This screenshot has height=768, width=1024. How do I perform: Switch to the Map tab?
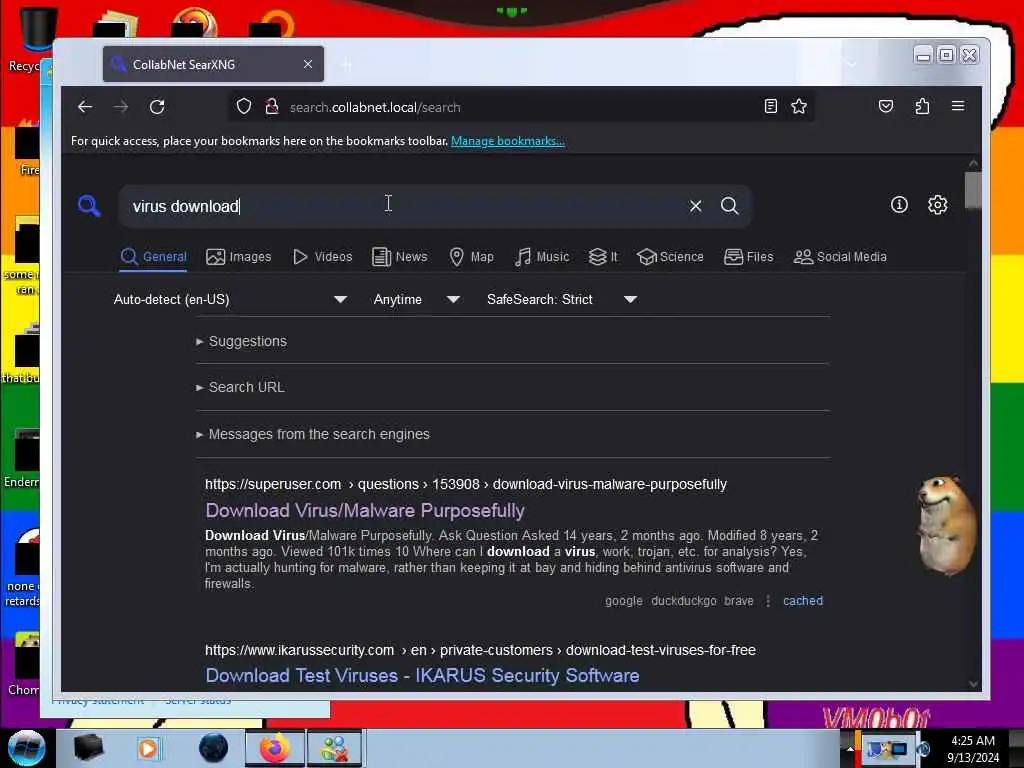pos(472,257)
